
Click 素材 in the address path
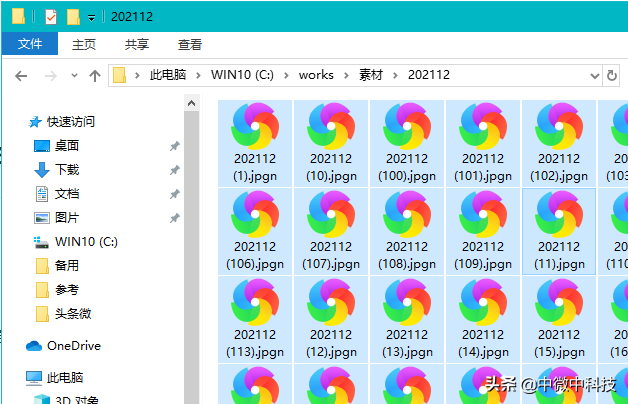coord(371,75)
